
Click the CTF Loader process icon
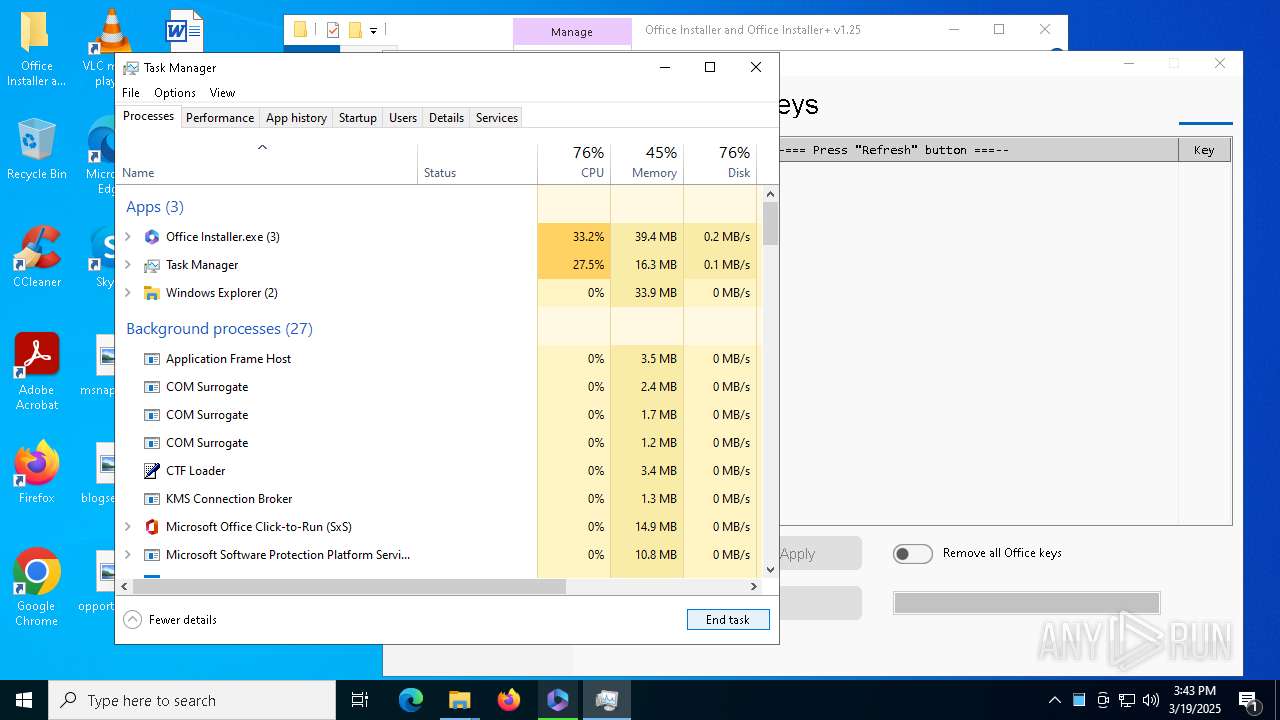[152, 471]
